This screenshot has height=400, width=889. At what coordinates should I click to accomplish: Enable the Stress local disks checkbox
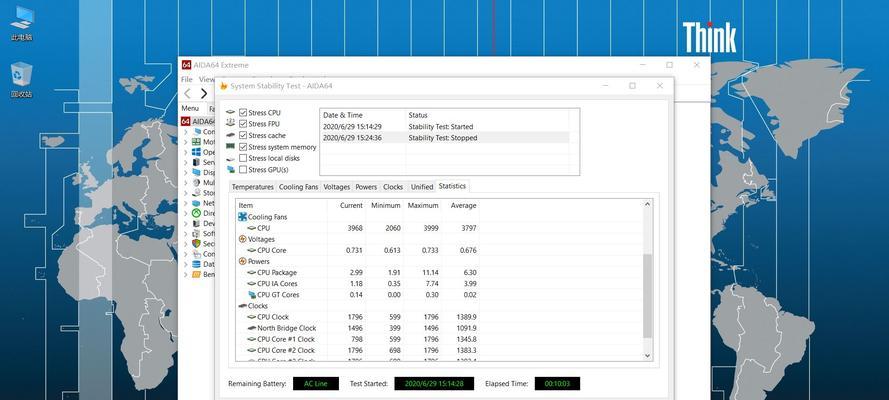(243, 158)
